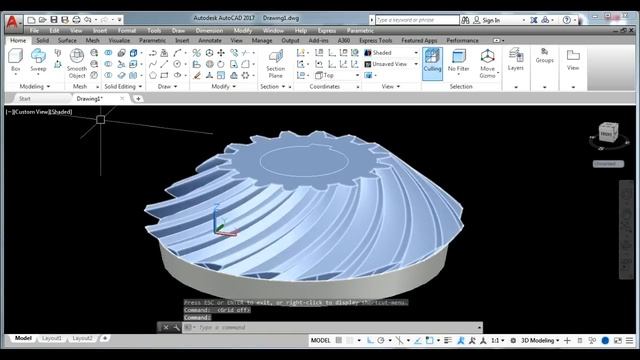
Task: Click the binoculars search icon
Action: pyautogui.click(x=465, y=20)
